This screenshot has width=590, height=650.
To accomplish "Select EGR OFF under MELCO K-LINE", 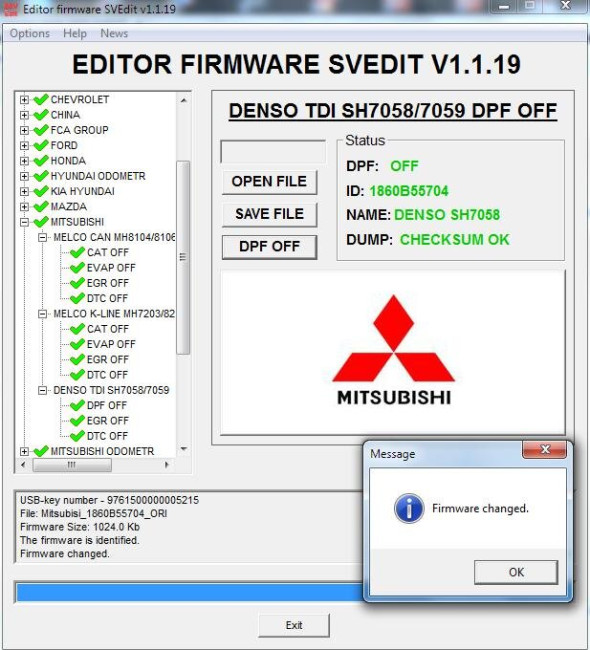I will [108, 359].
